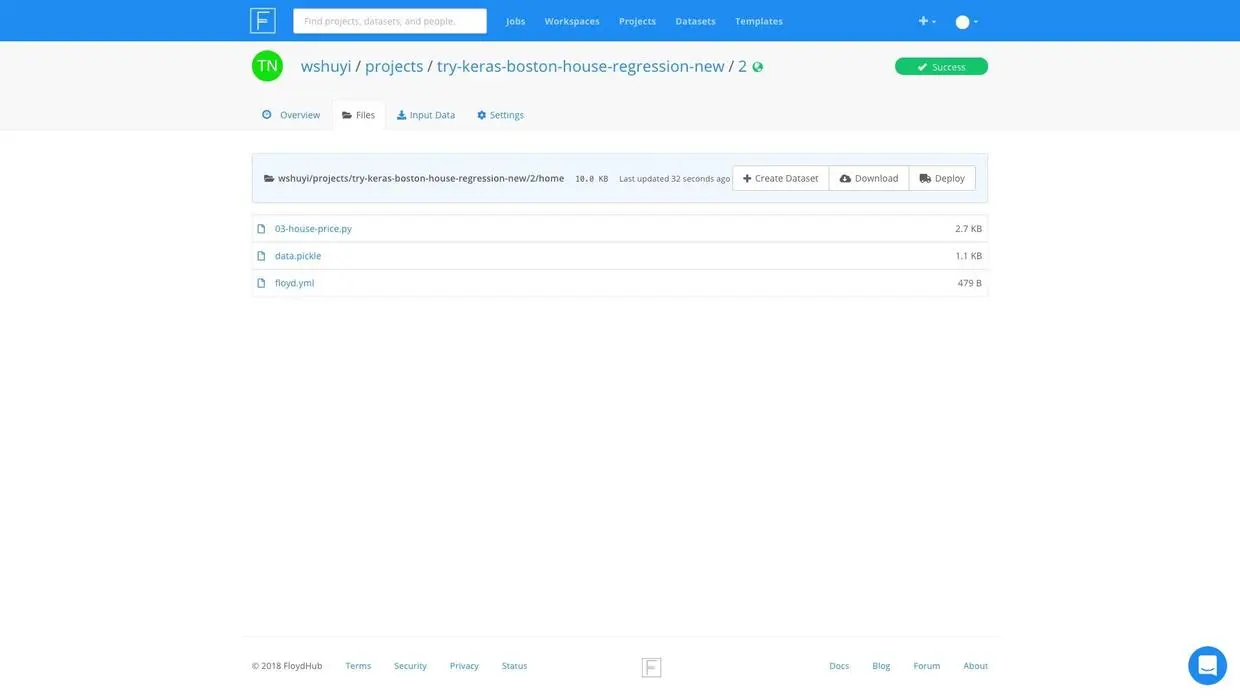
Task: Switch to the Overview tab
Action: (291, 115)
